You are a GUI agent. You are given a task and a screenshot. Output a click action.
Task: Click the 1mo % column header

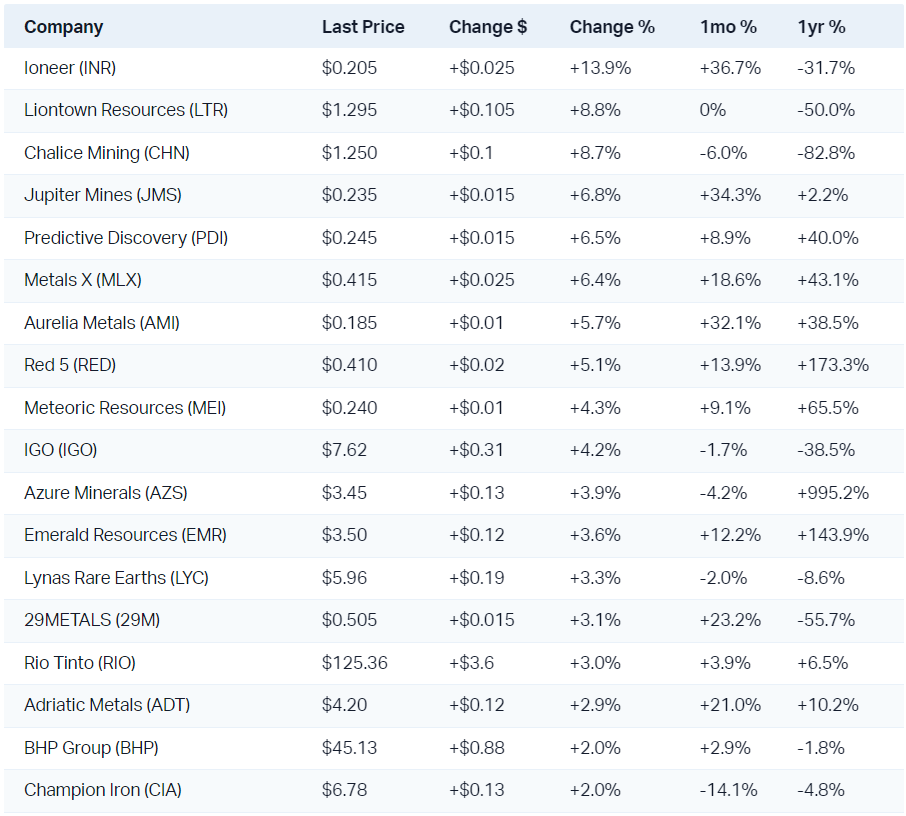[727, 27]
